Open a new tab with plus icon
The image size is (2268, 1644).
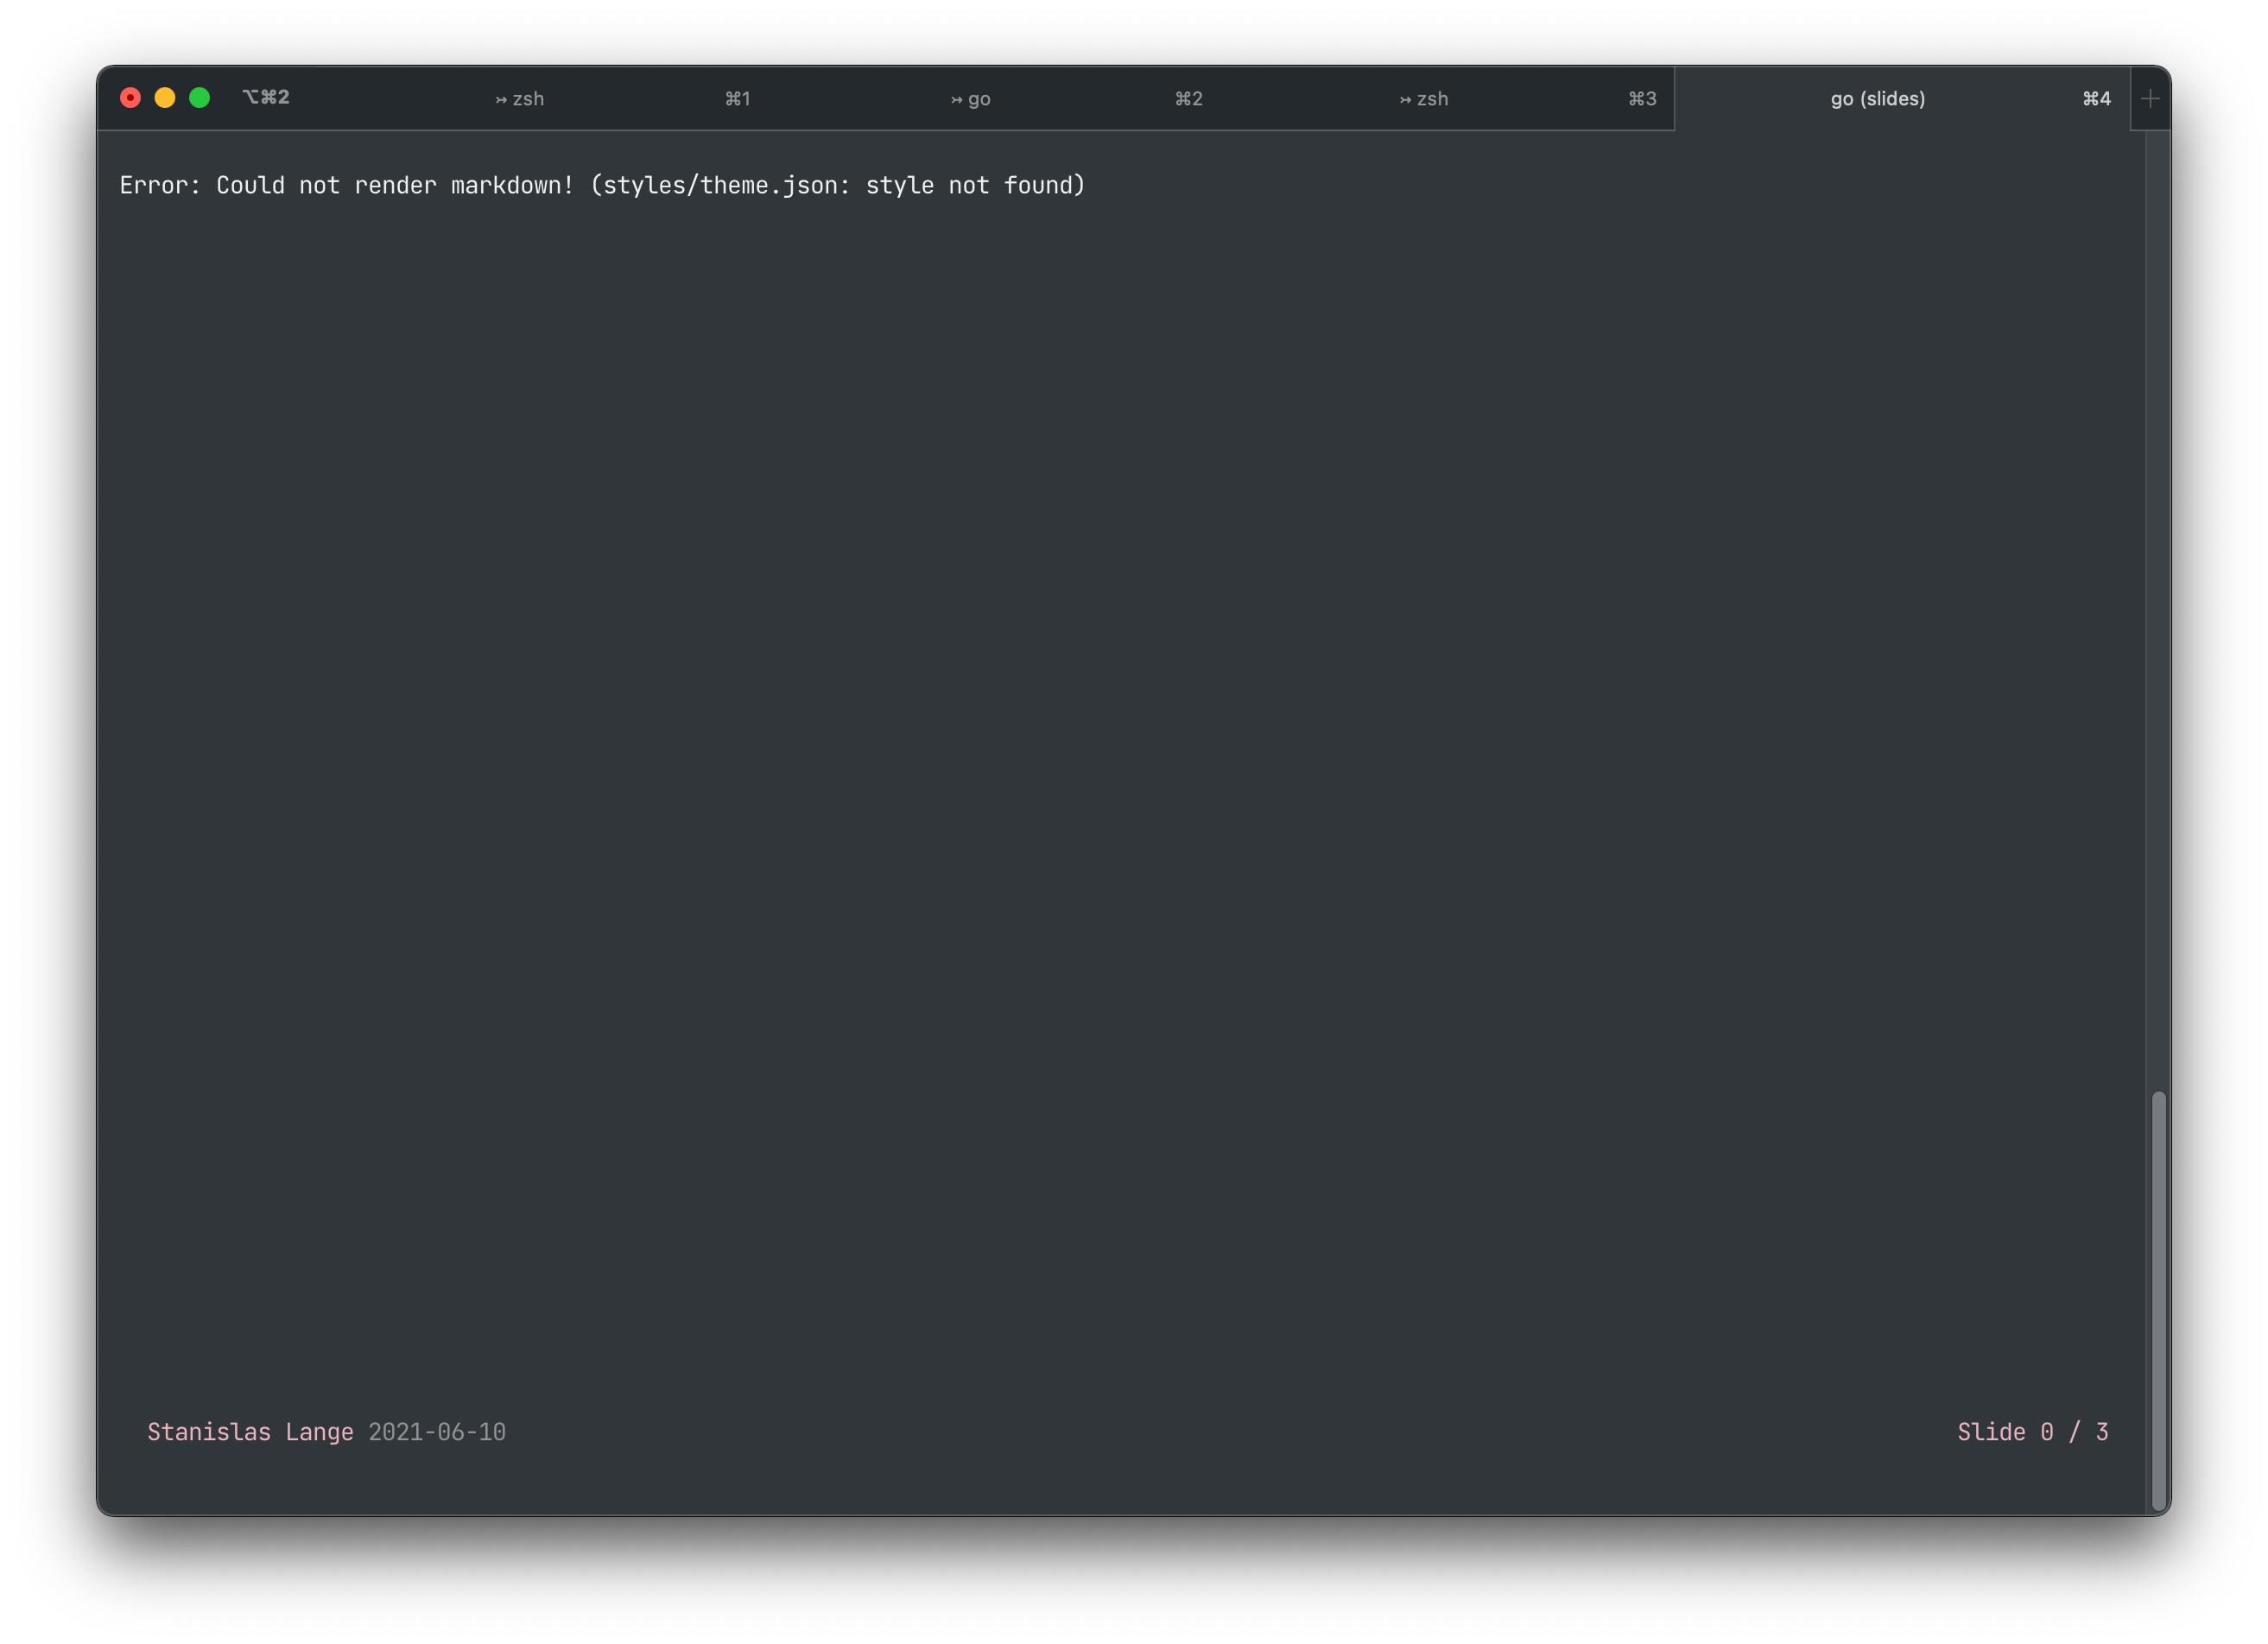pos(2150,98)
